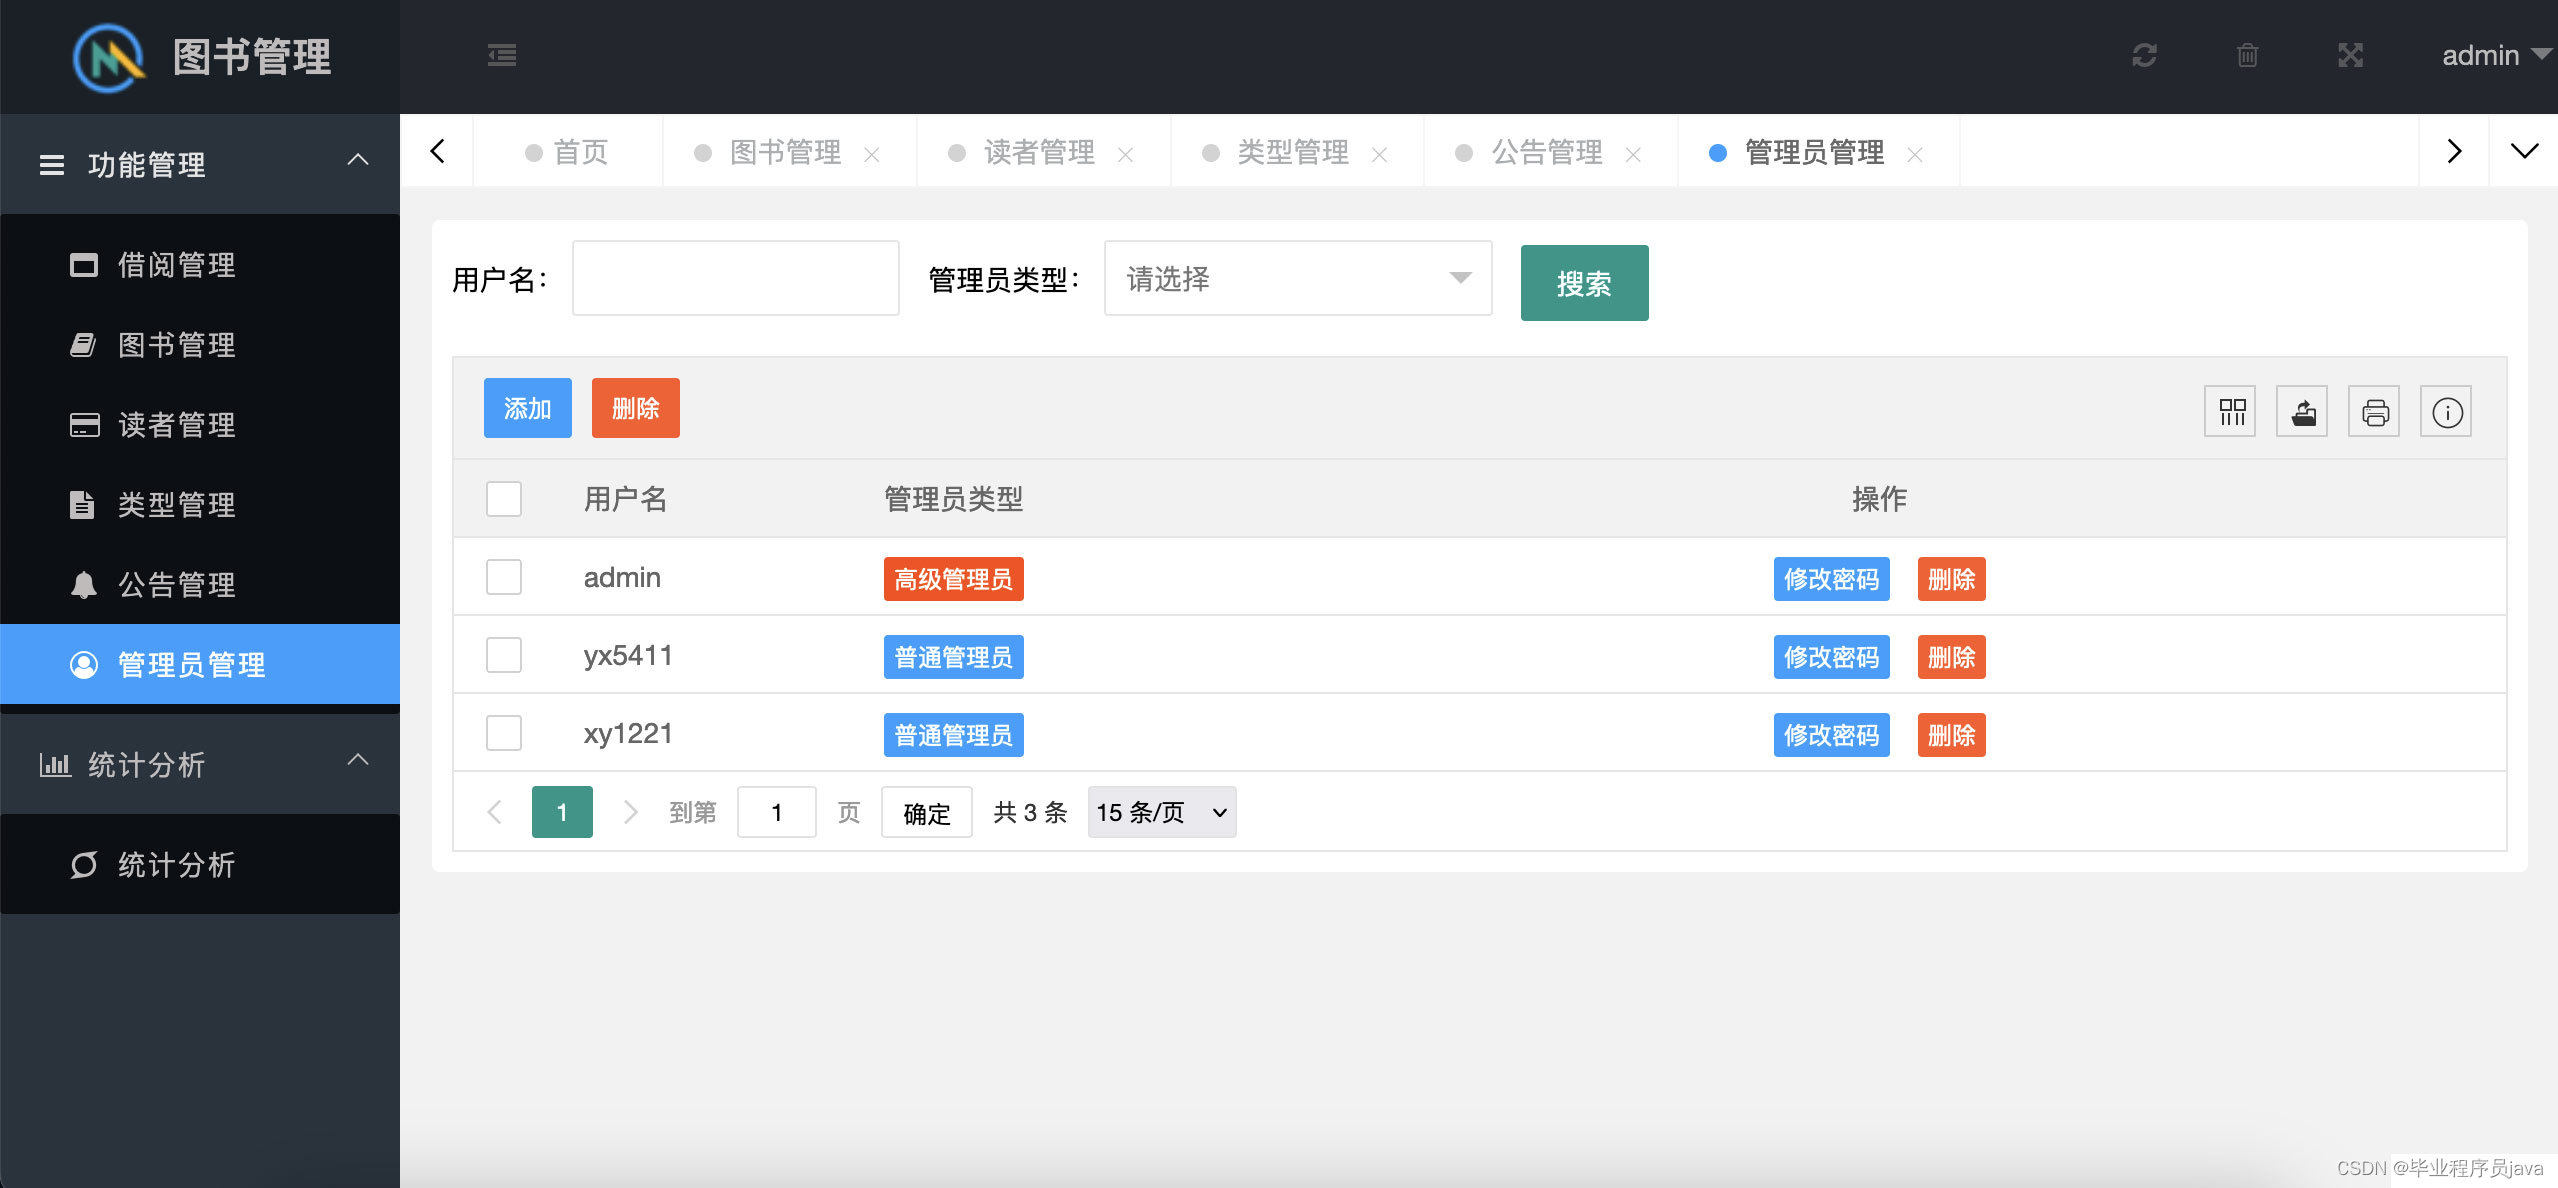Click the 高级管理员 tag
Image resolution: width=2558 pixels, height=1188 pixels.
(x=953, y=579)
